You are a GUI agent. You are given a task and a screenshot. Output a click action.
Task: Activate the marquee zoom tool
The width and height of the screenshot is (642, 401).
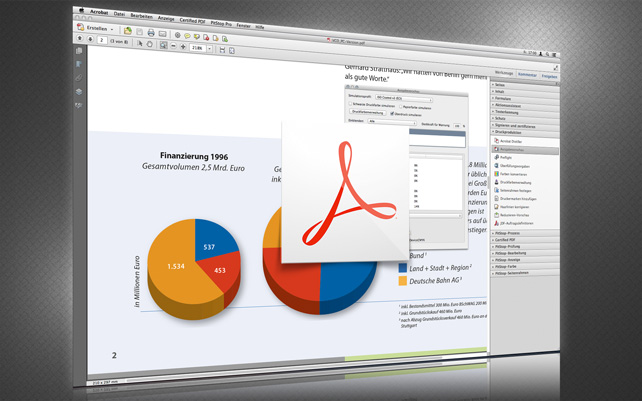coord(163,45)
